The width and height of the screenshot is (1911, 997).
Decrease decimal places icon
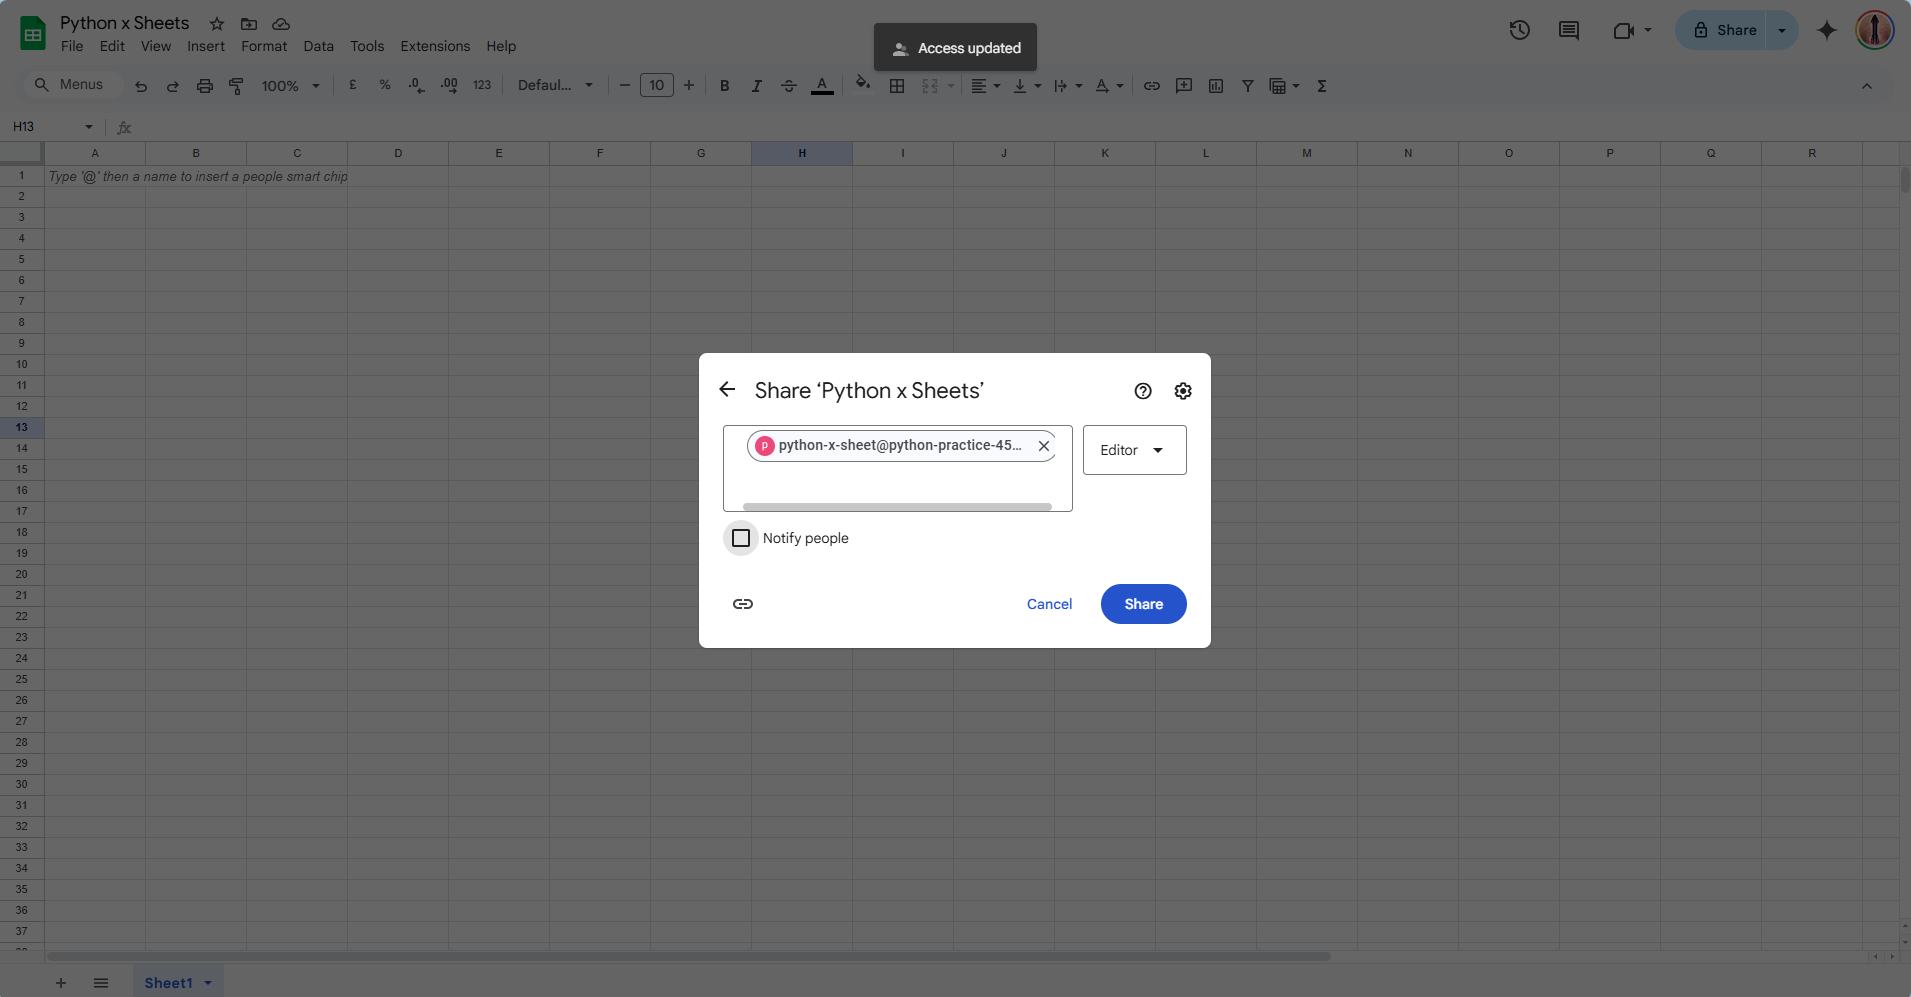[417, 85]
